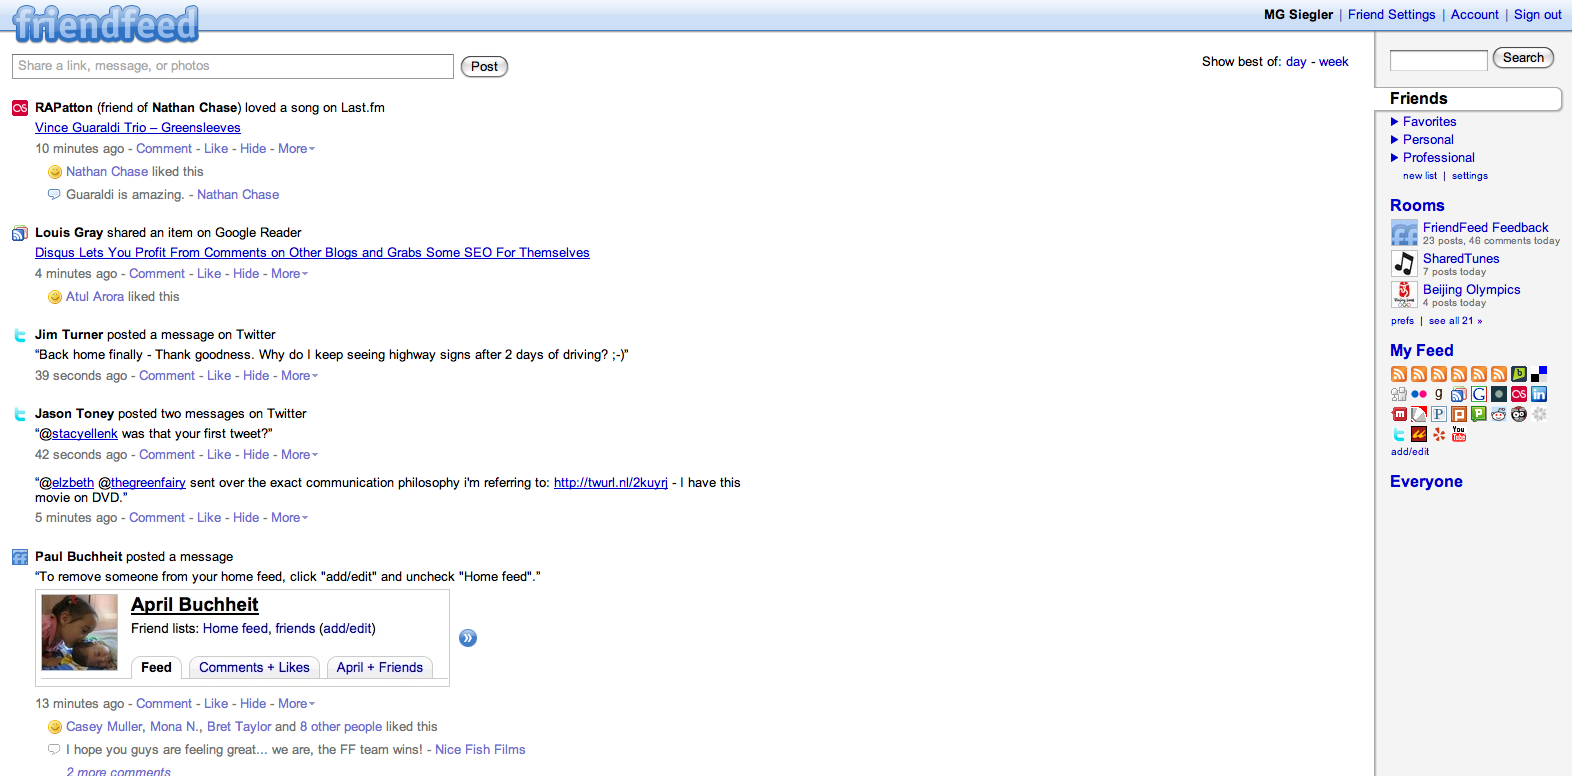Click the Post button
Image resolution: width=1572 pixels, height=776 pixels.
click(484, 66)
